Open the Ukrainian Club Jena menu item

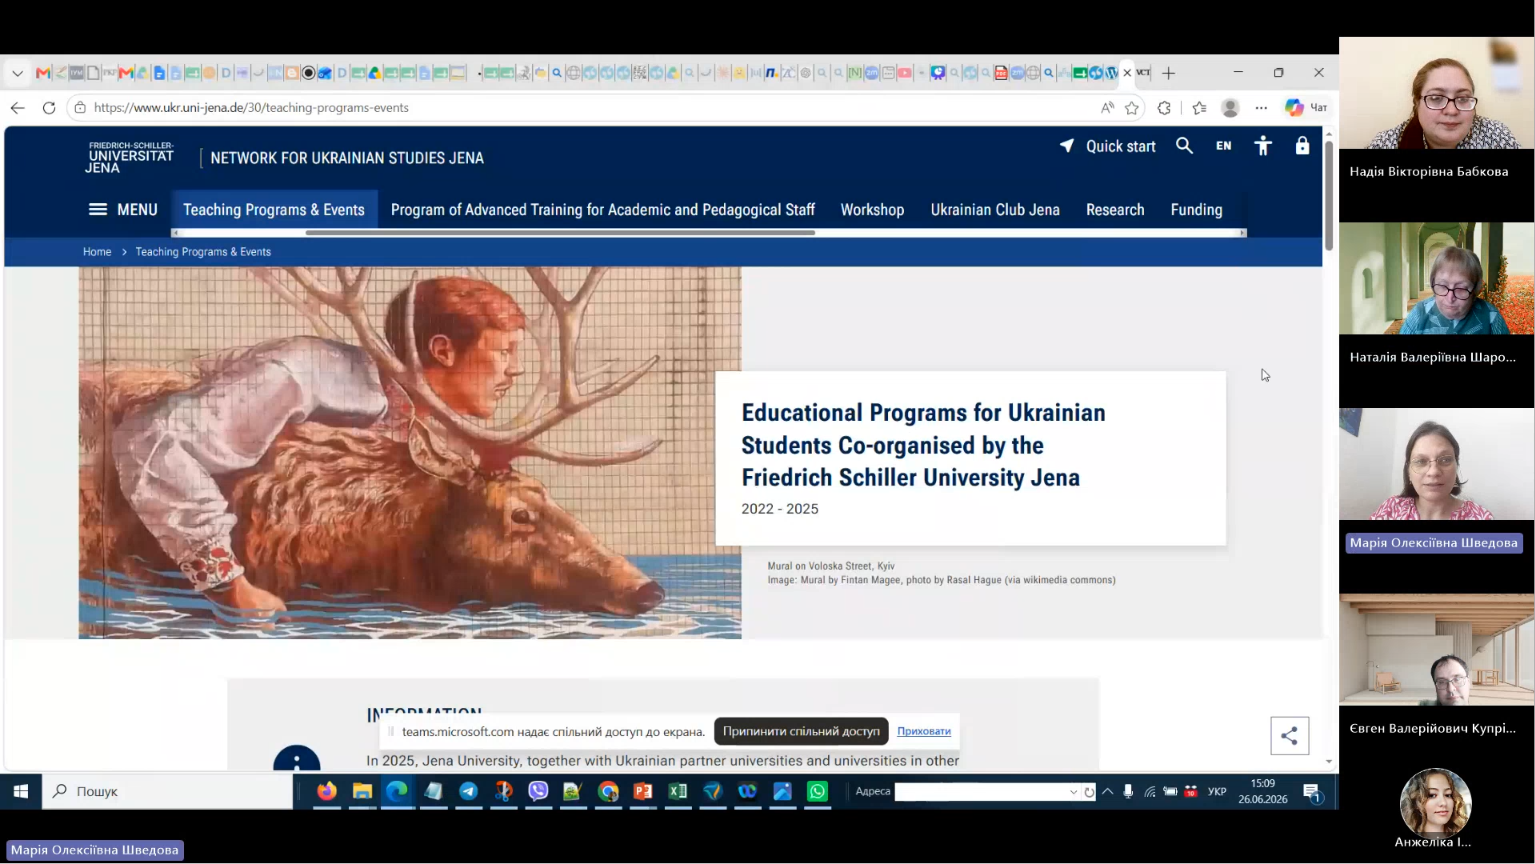tap(995, 209)
